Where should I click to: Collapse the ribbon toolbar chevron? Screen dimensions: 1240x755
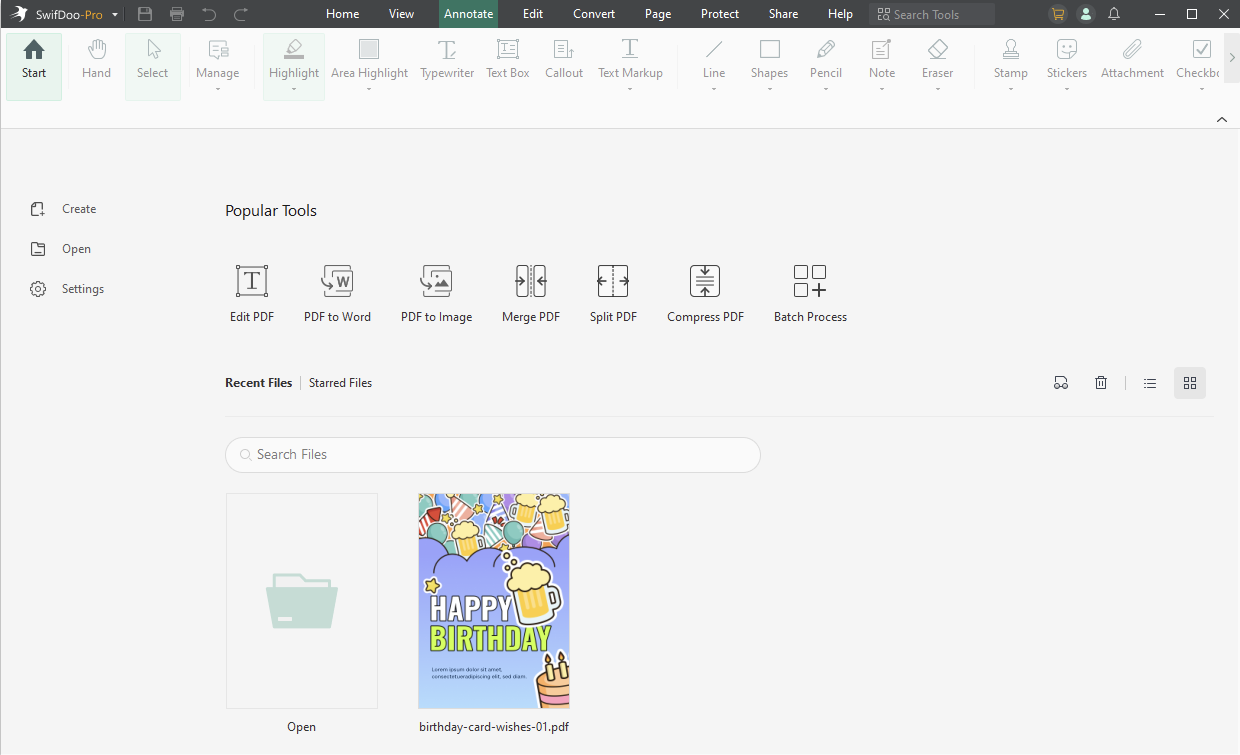pos(1222,120)
